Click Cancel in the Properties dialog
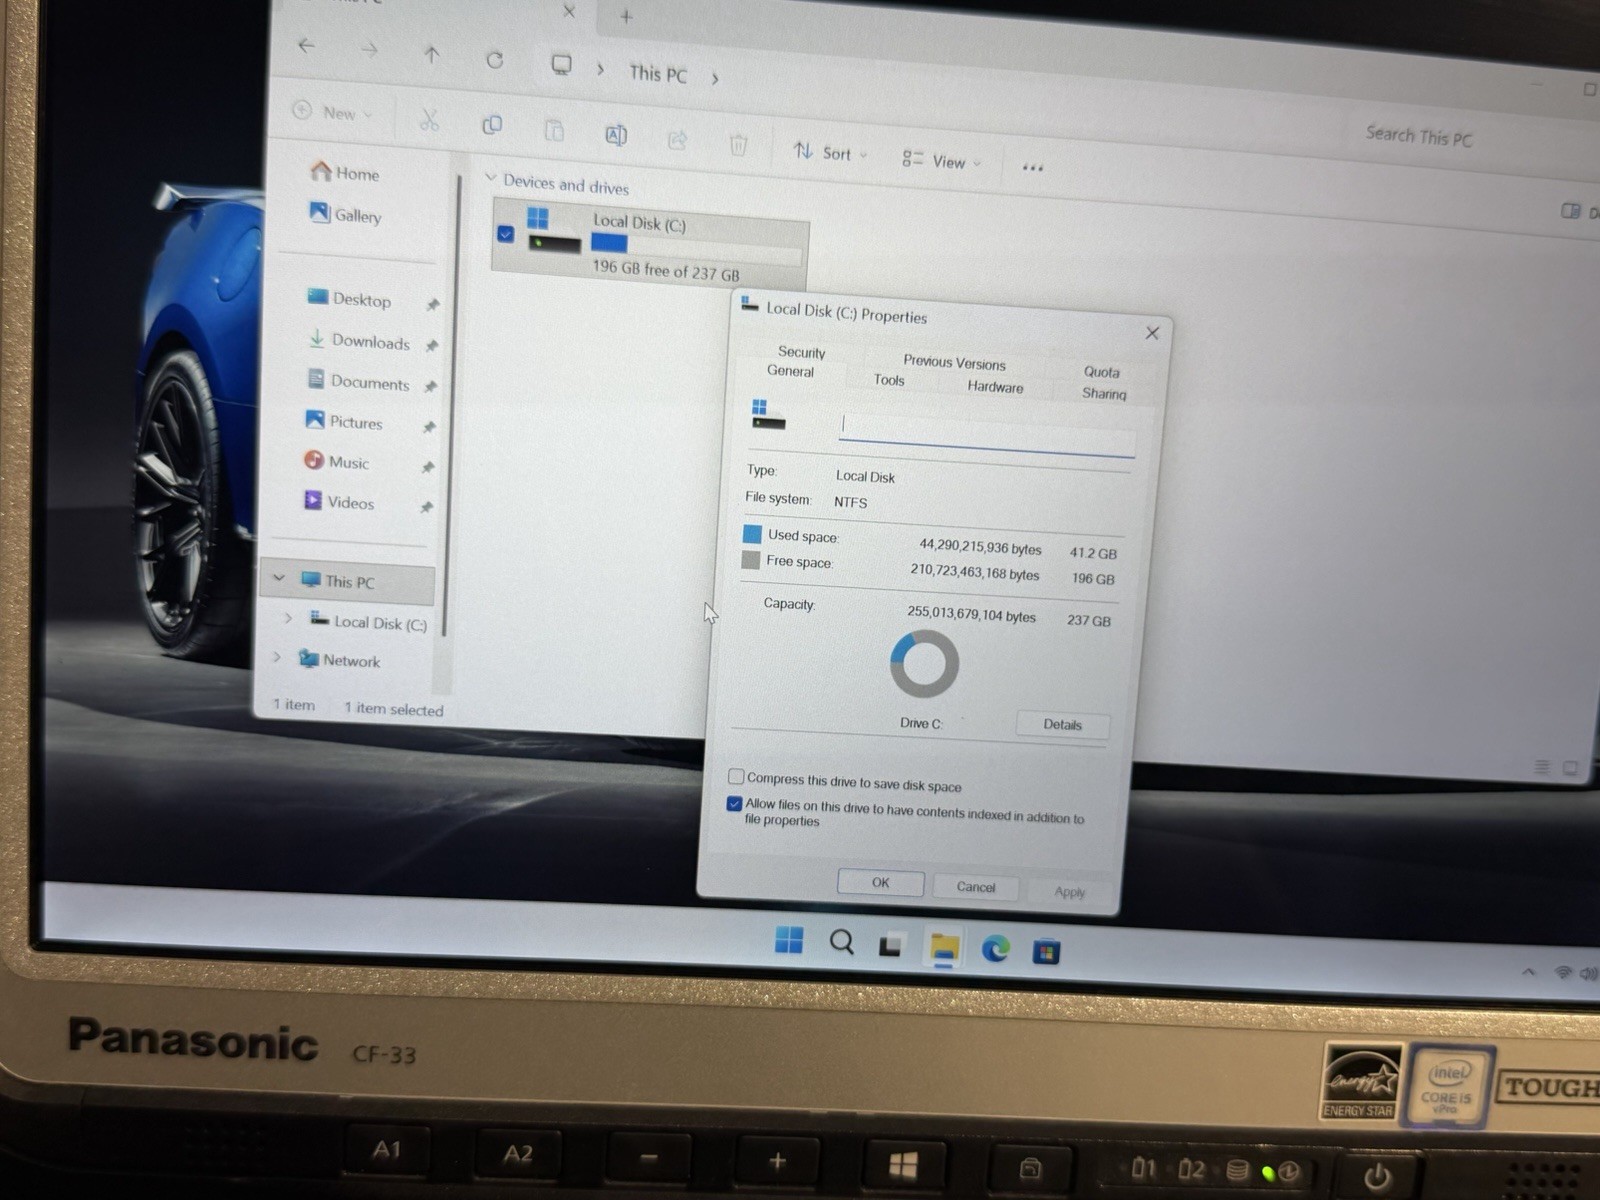The height and width of the screenshot is (1200, 1600). 976,887
